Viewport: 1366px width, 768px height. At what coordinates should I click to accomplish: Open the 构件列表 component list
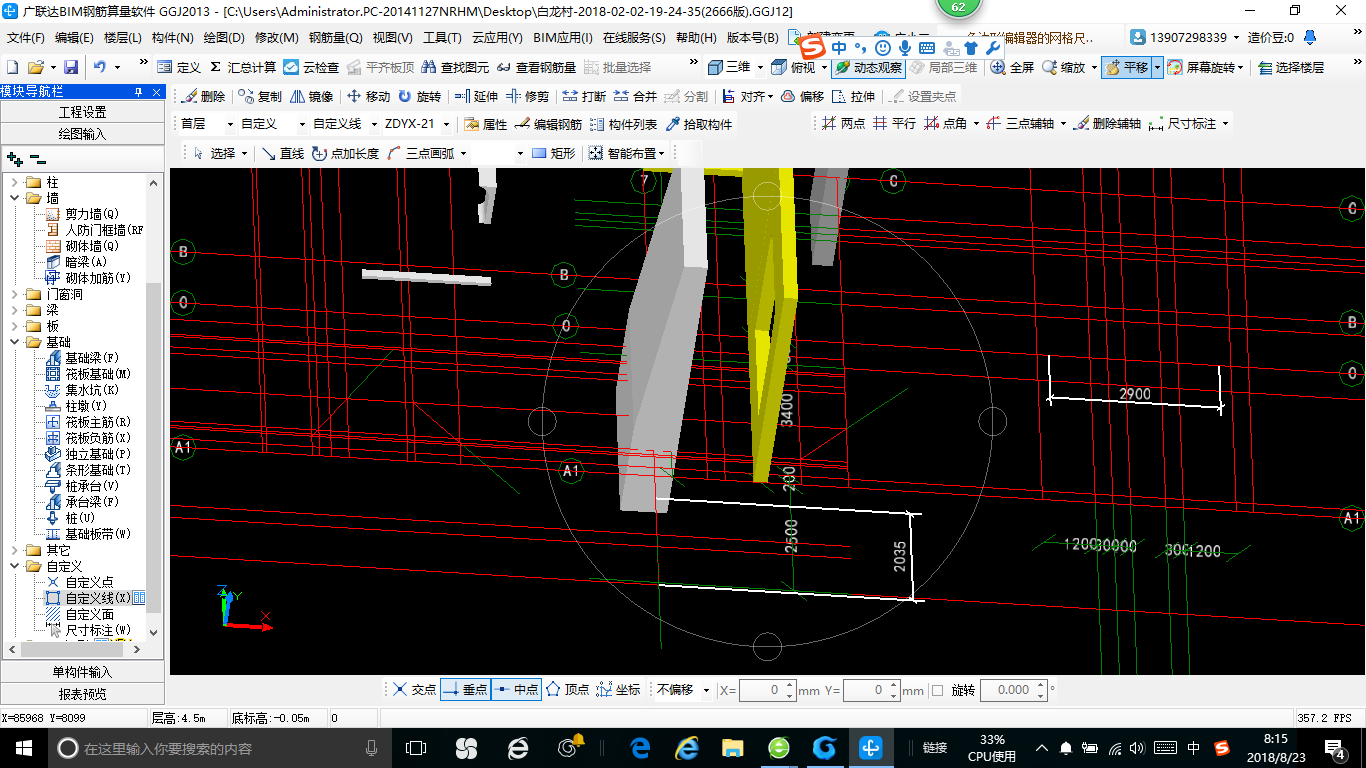[623, 124]
